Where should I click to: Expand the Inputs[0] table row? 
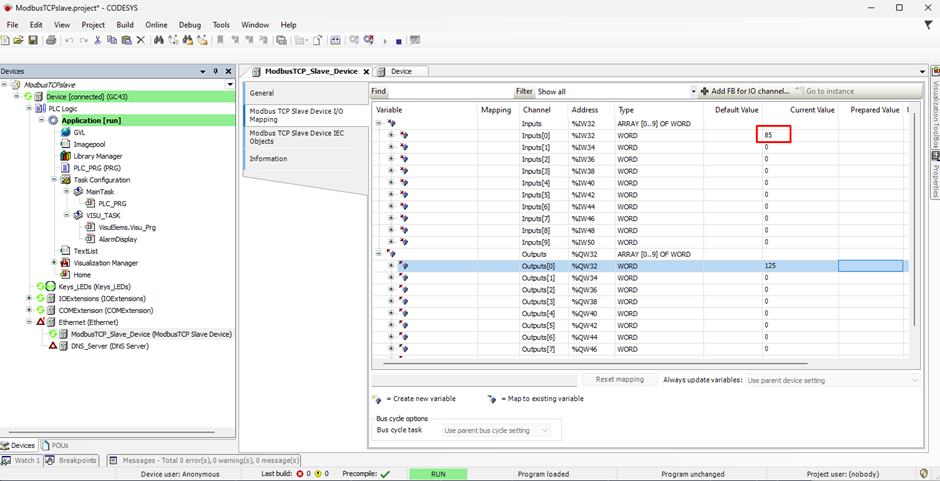[391, 135]
